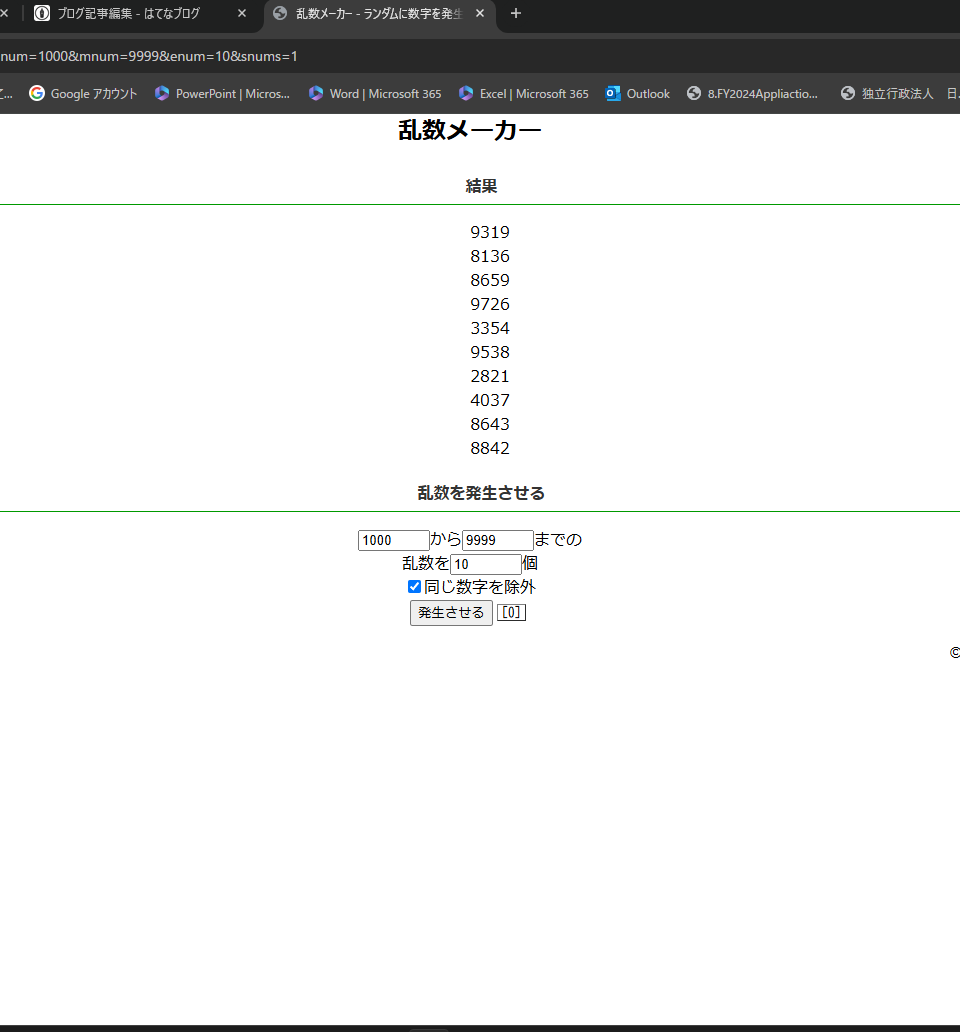
Task: Click result number 3354
Action: click(490, 328)
